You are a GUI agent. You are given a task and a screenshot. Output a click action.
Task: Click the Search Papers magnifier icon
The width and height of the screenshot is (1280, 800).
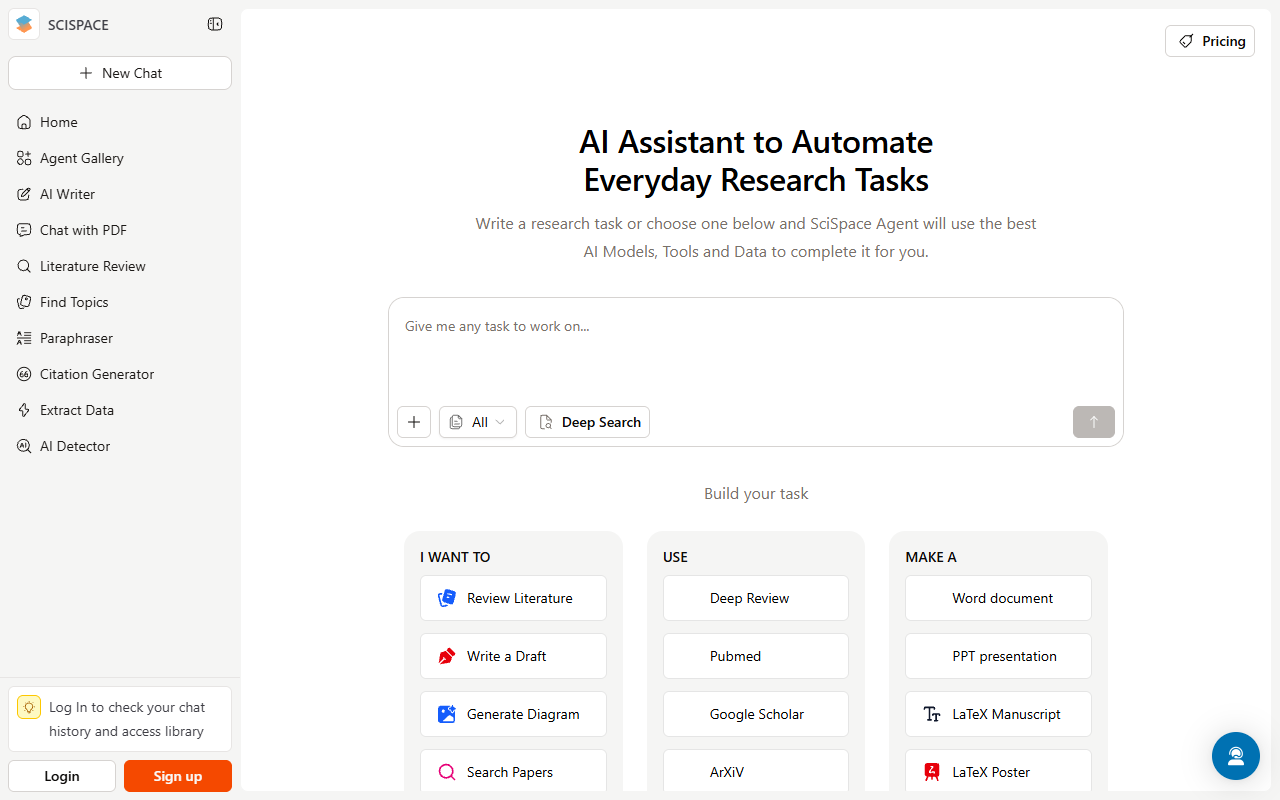pos(447,772)
